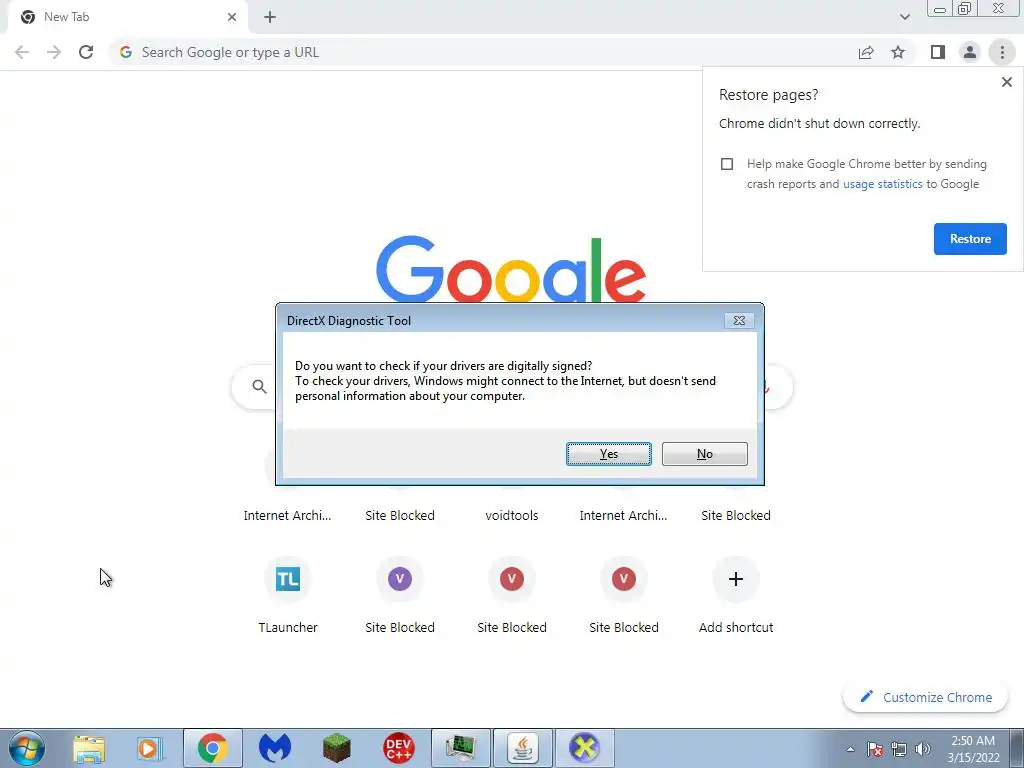Show hidden system tray icons

850,749
